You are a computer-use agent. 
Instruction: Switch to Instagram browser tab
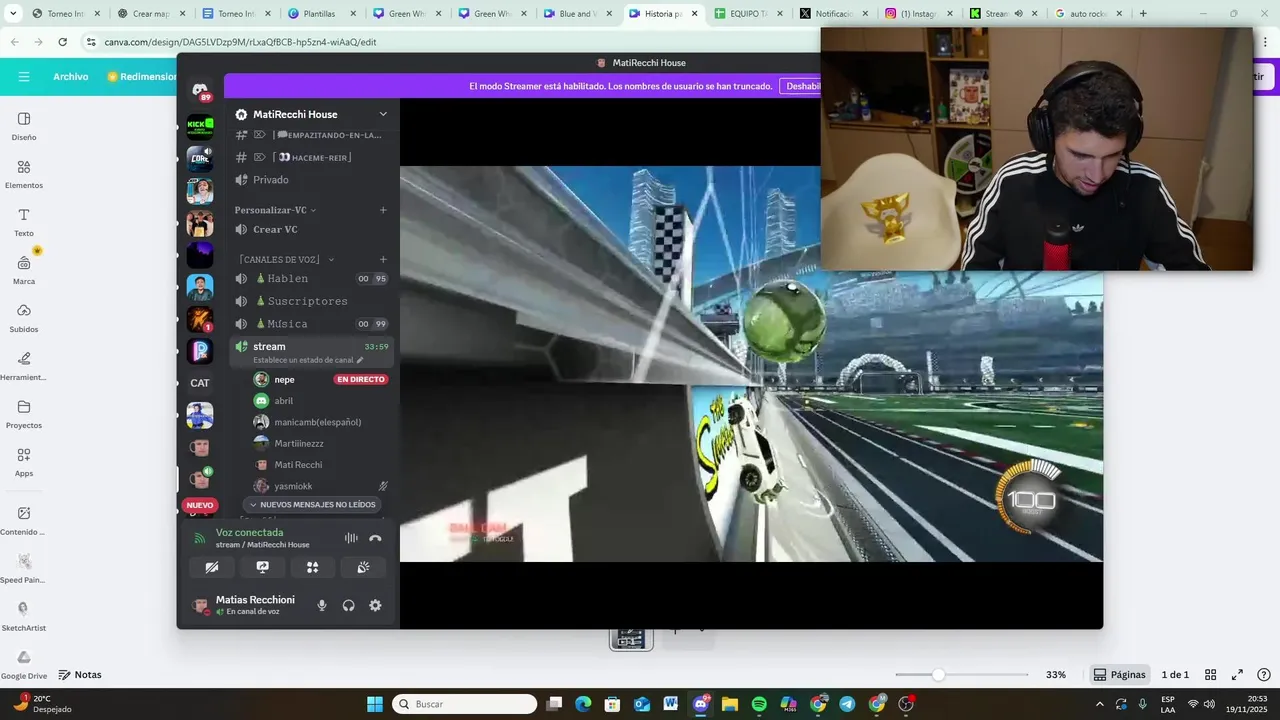(918, 14)
